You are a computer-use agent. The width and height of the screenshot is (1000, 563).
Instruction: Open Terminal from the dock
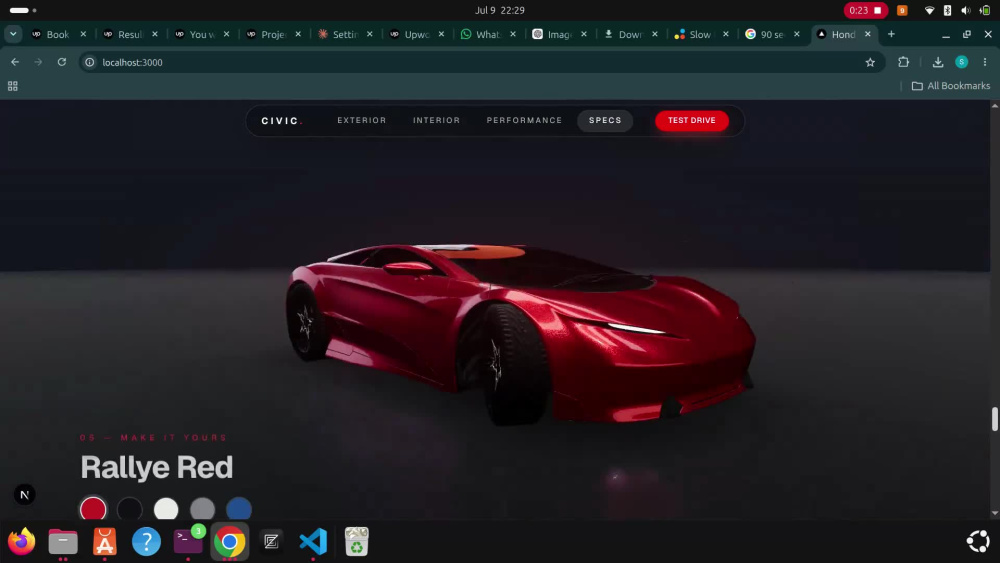point(188,541)
